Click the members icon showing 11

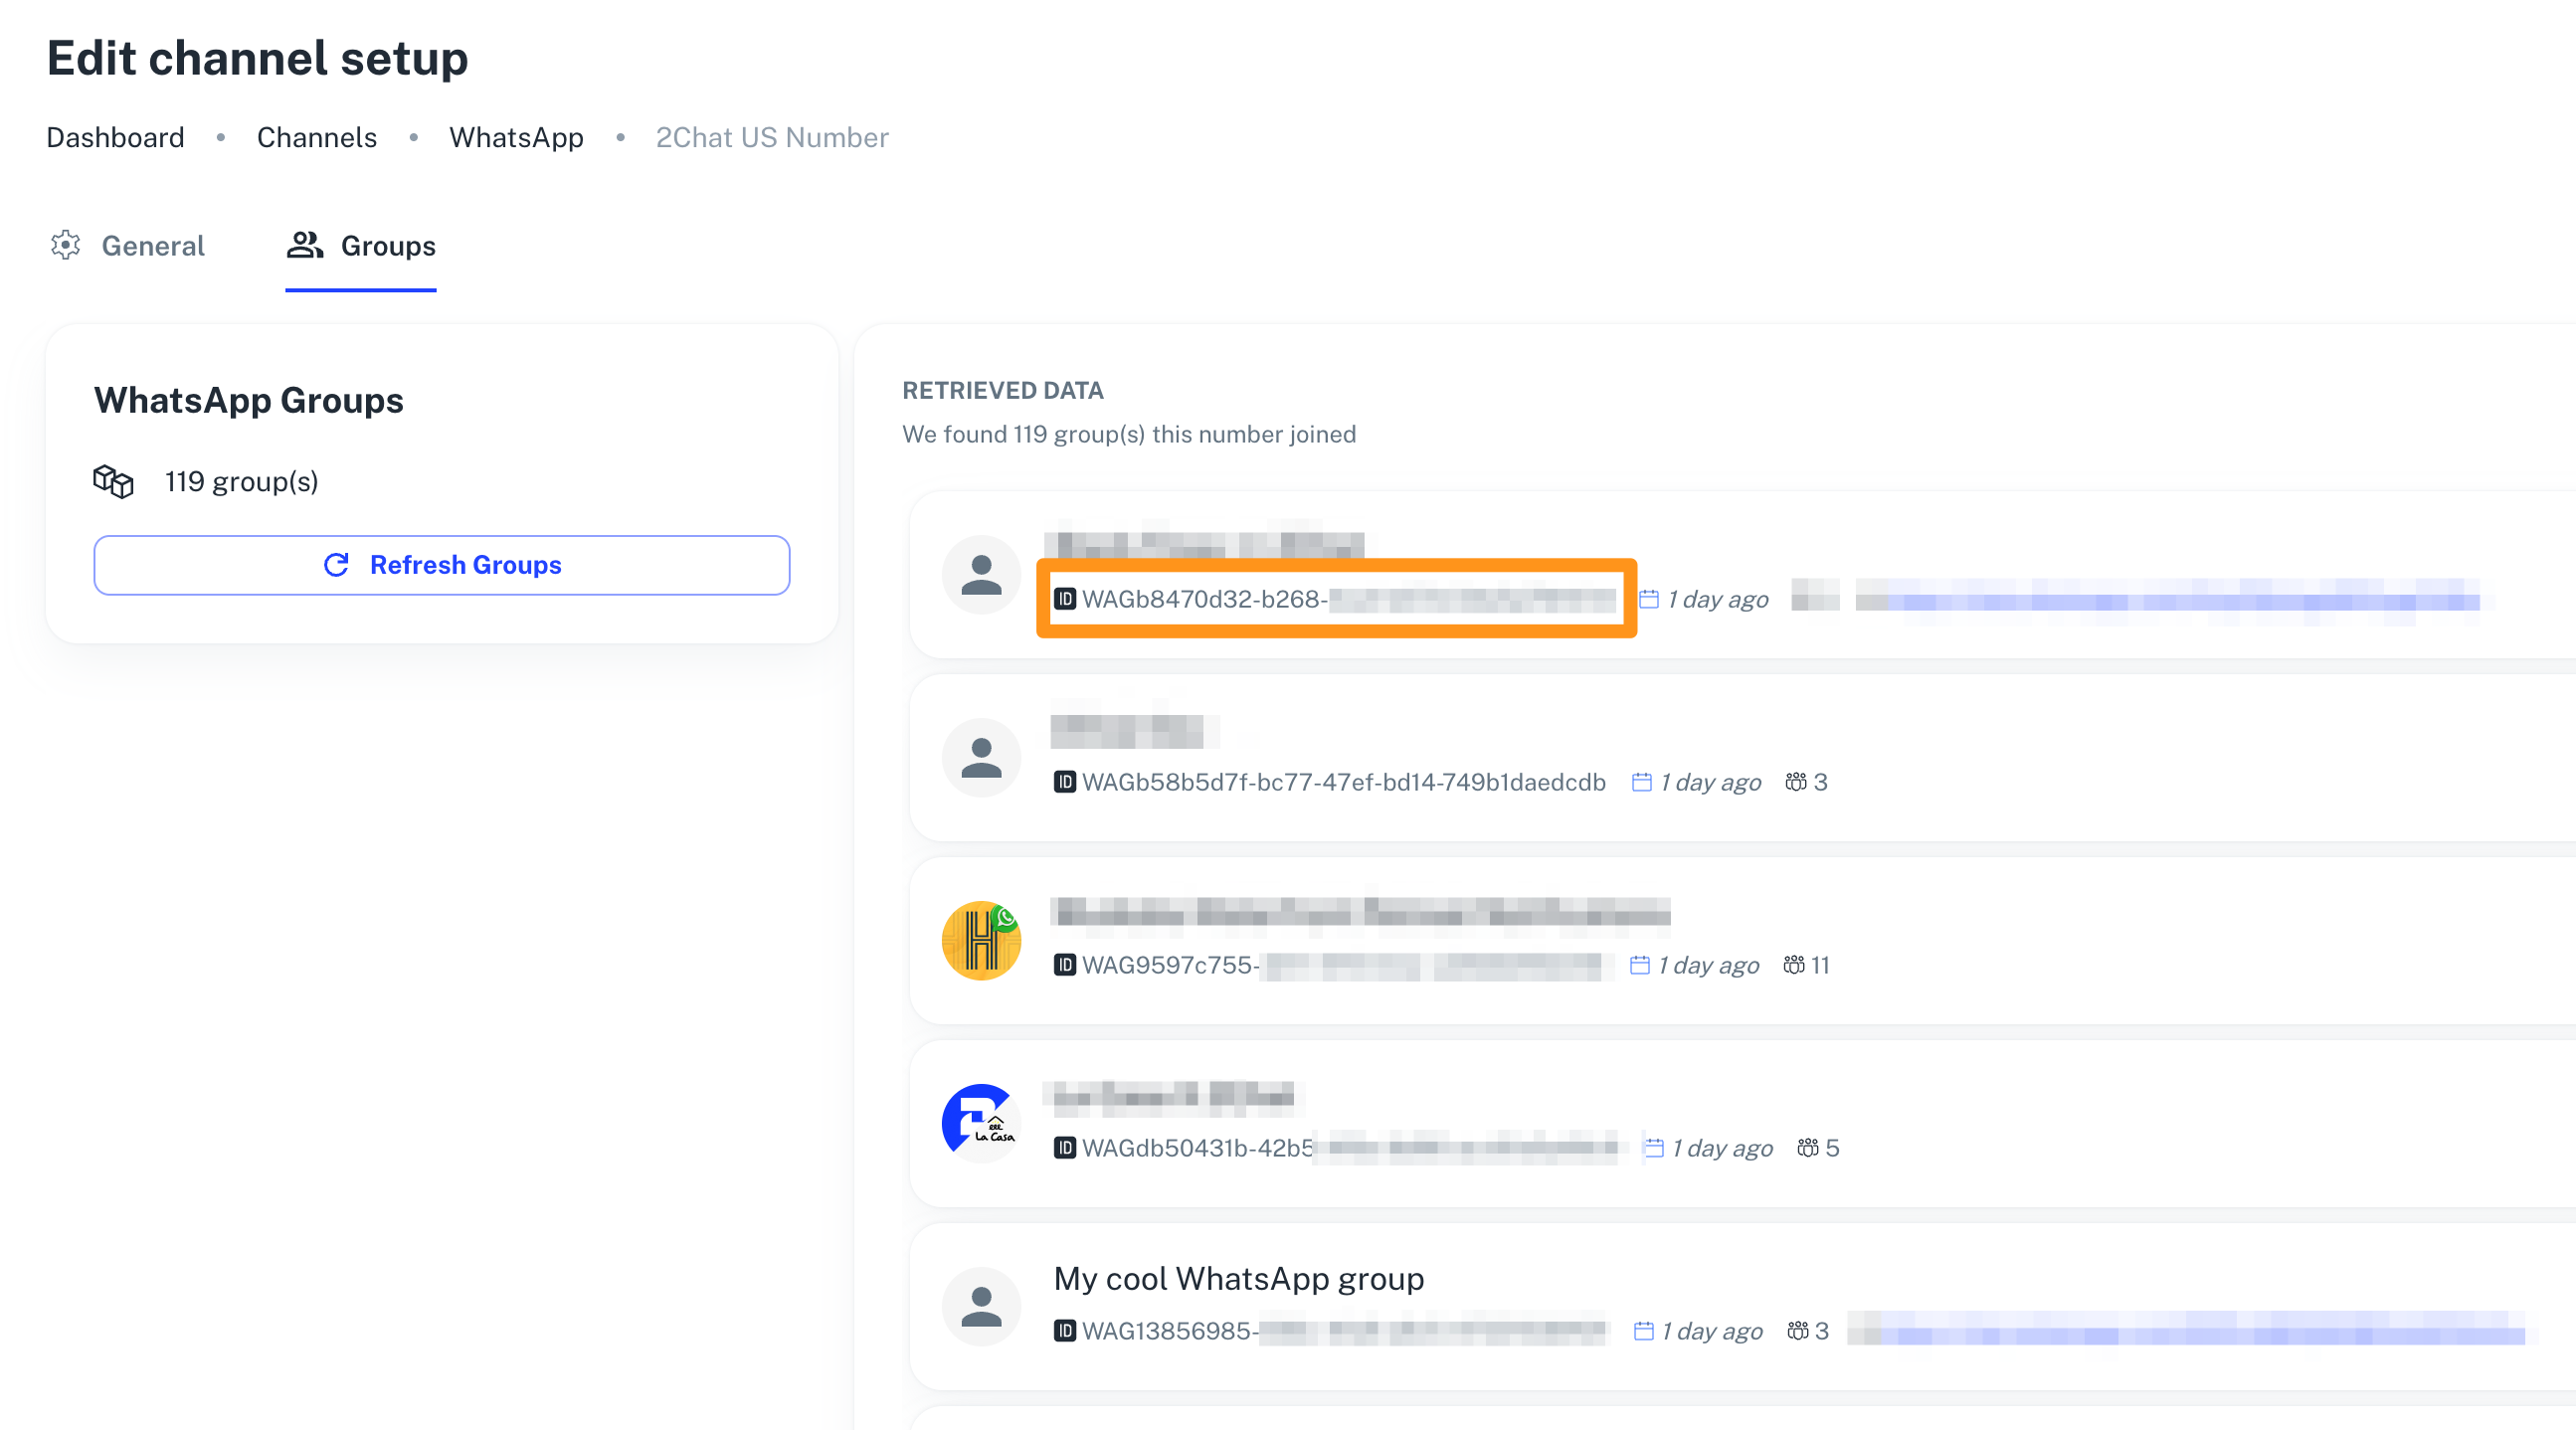tap(1794, 966)
